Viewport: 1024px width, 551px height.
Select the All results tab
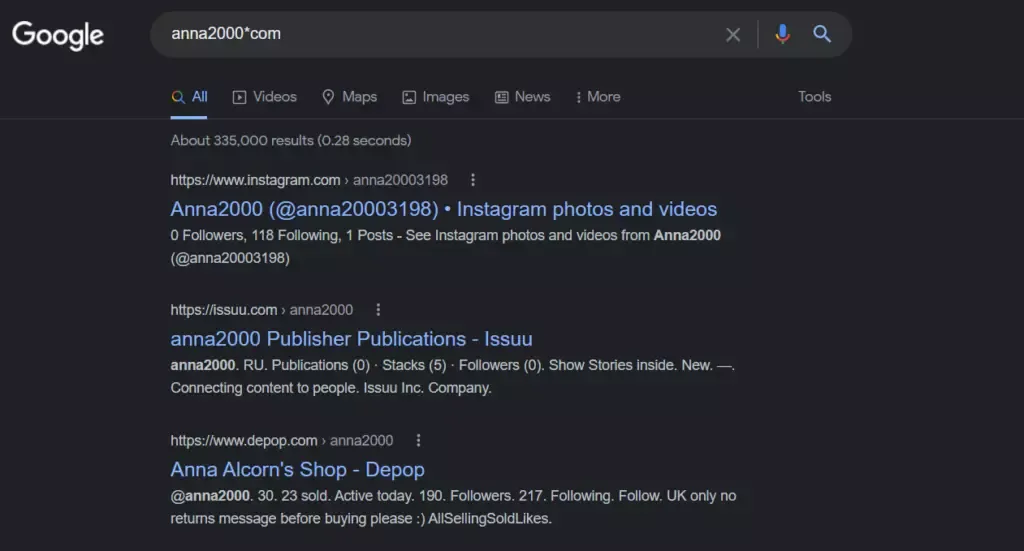pyautogui.click(x=189, y=97)
